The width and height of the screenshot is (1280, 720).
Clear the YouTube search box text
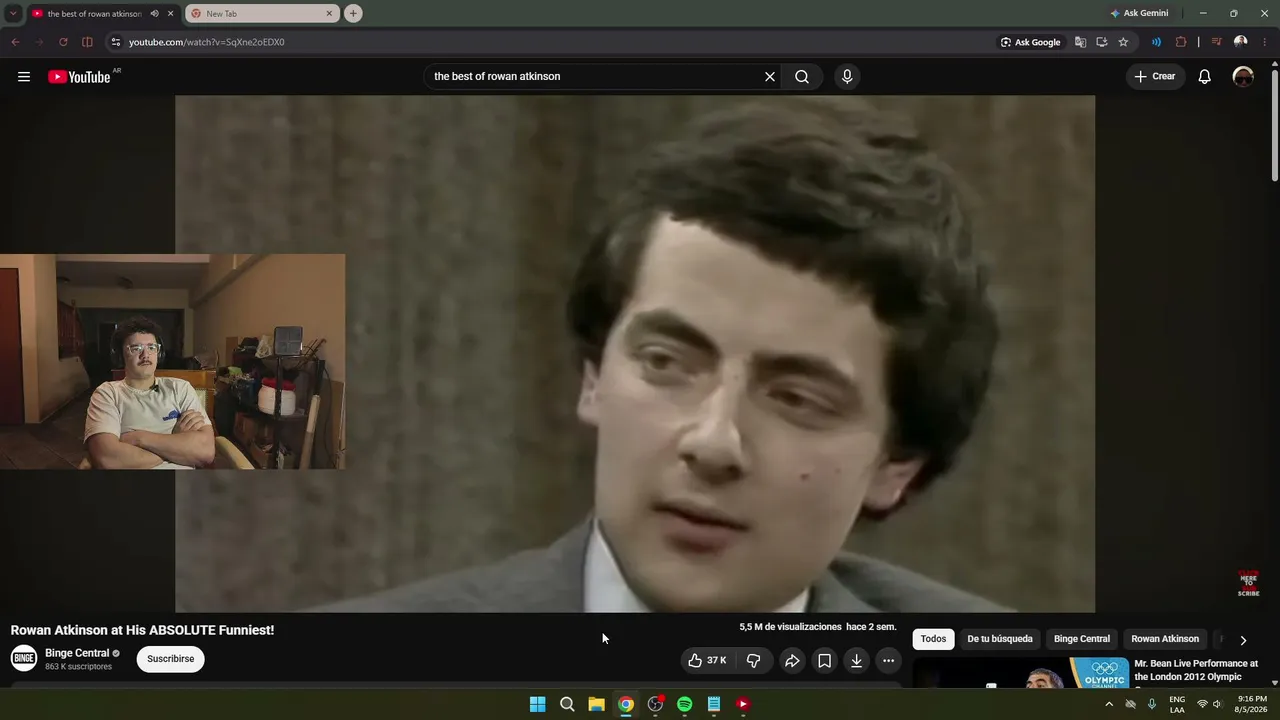click(x=770, y=77)
